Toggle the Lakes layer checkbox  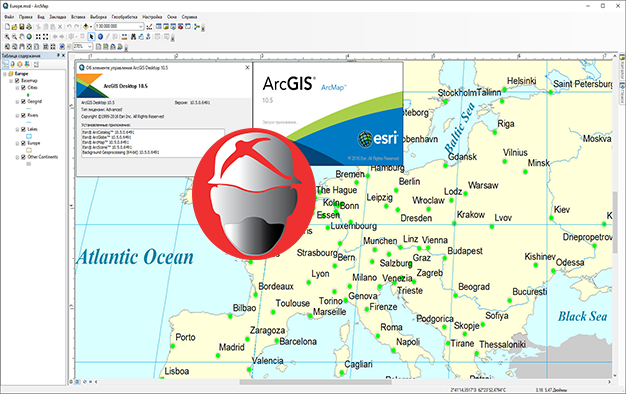24,129
